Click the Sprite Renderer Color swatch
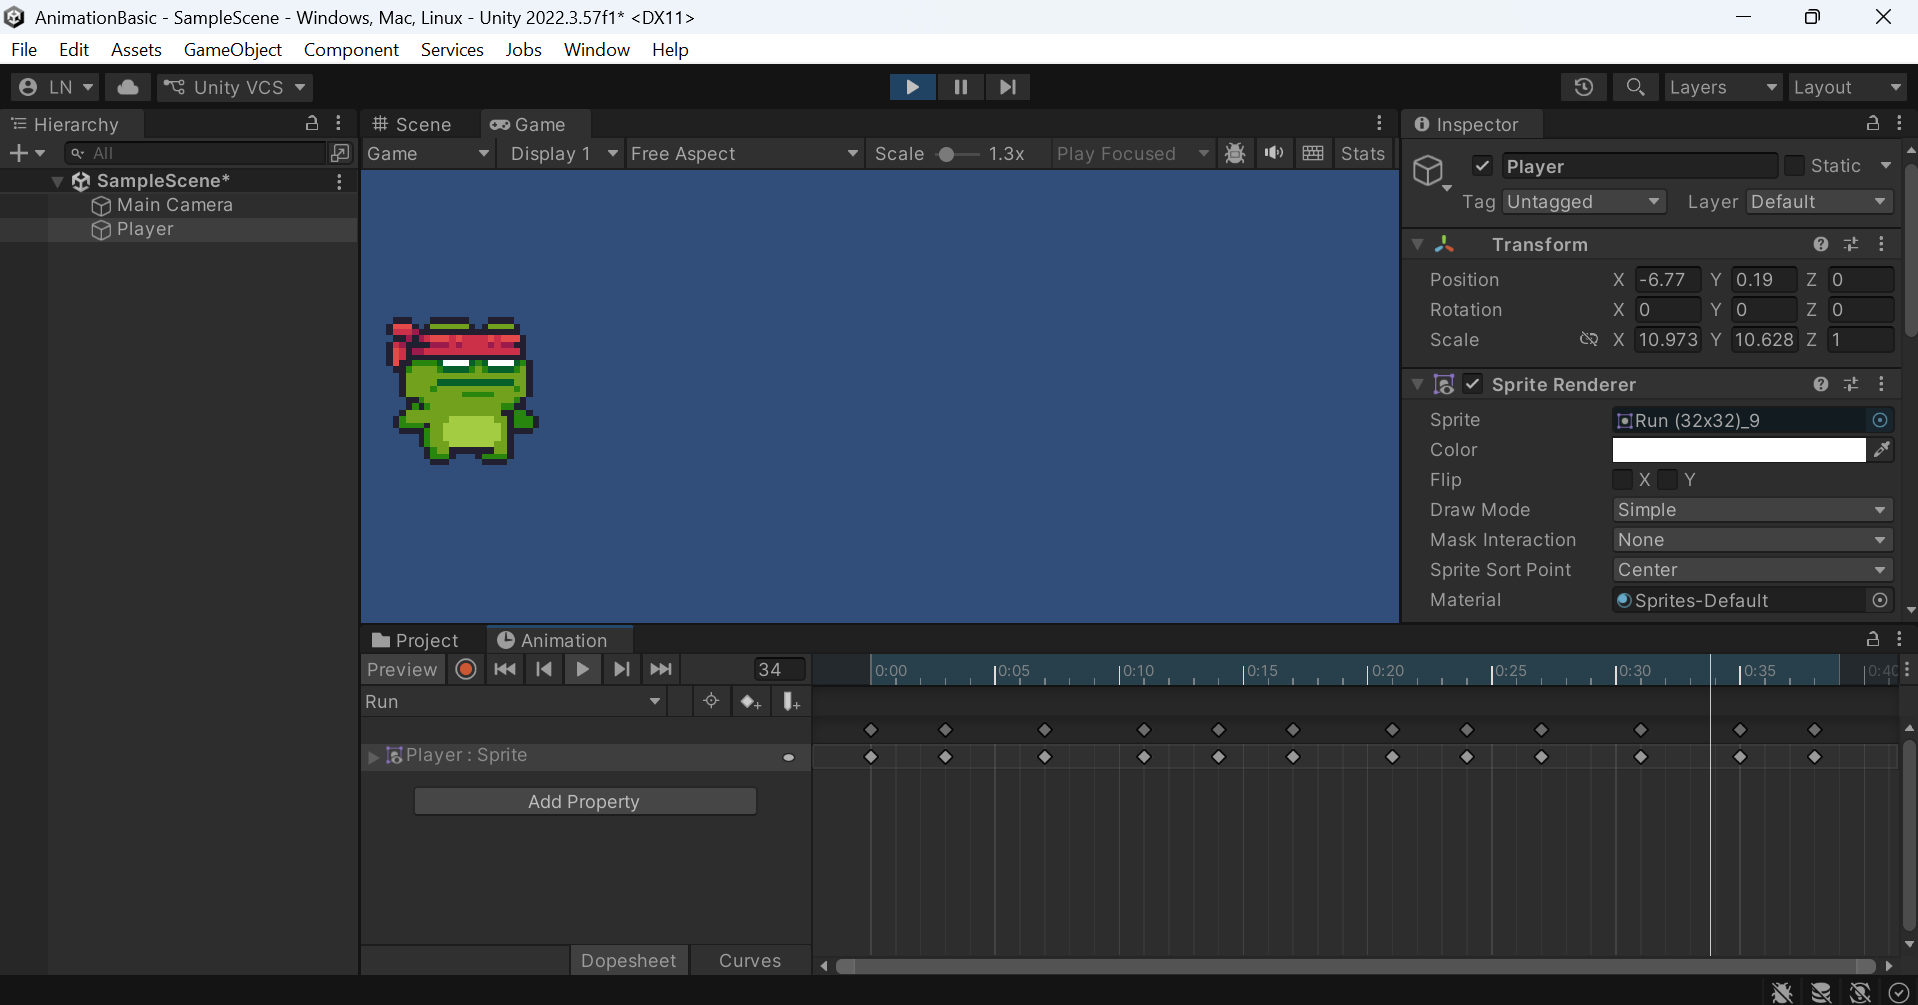The width and height of the screenshot is (1918, 1005). [1739, 450]
